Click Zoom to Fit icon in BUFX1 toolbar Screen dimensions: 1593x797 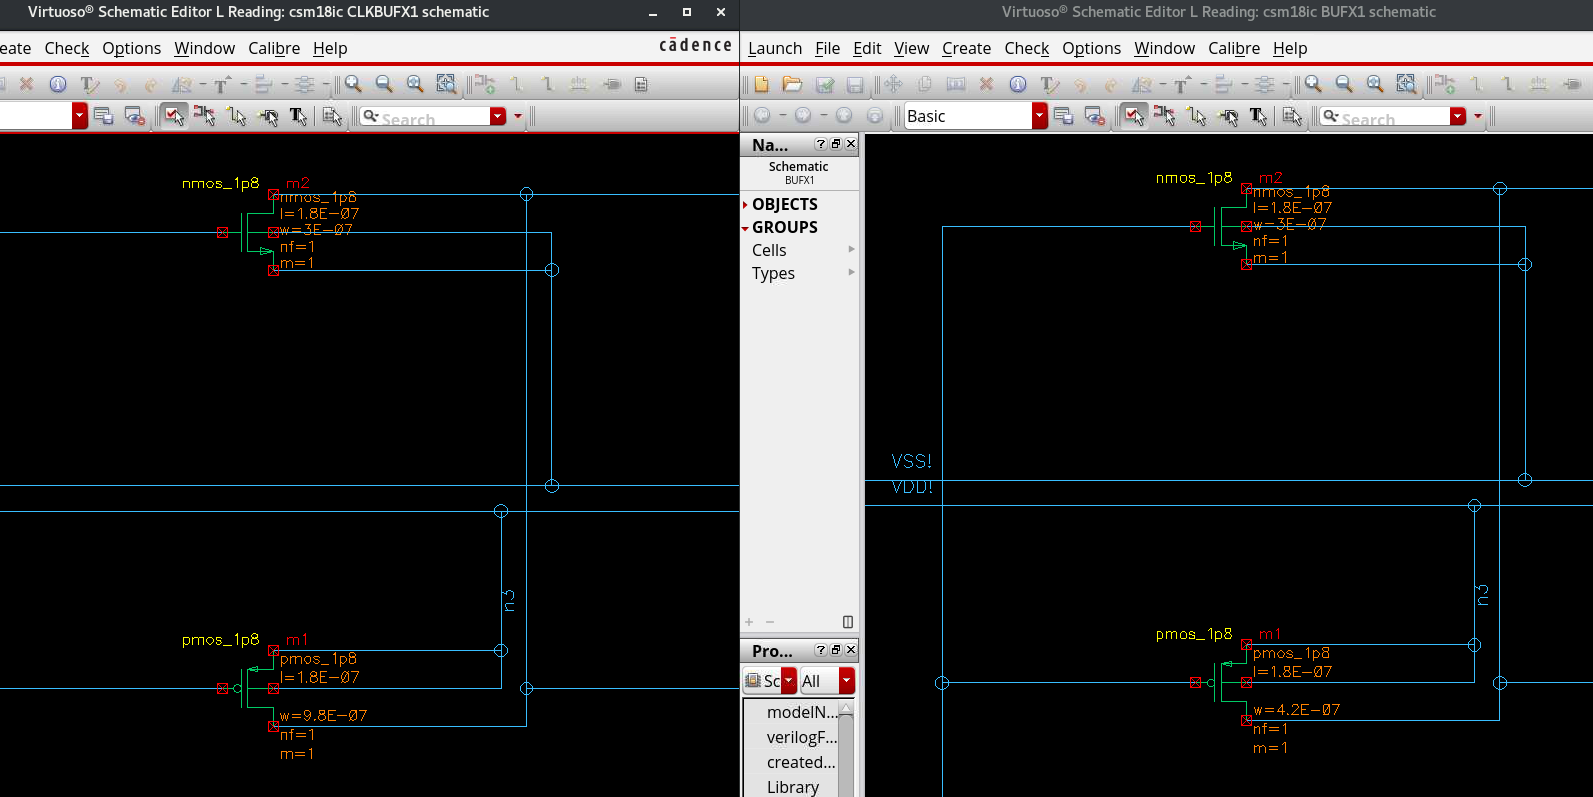[x=1375, y=84]
